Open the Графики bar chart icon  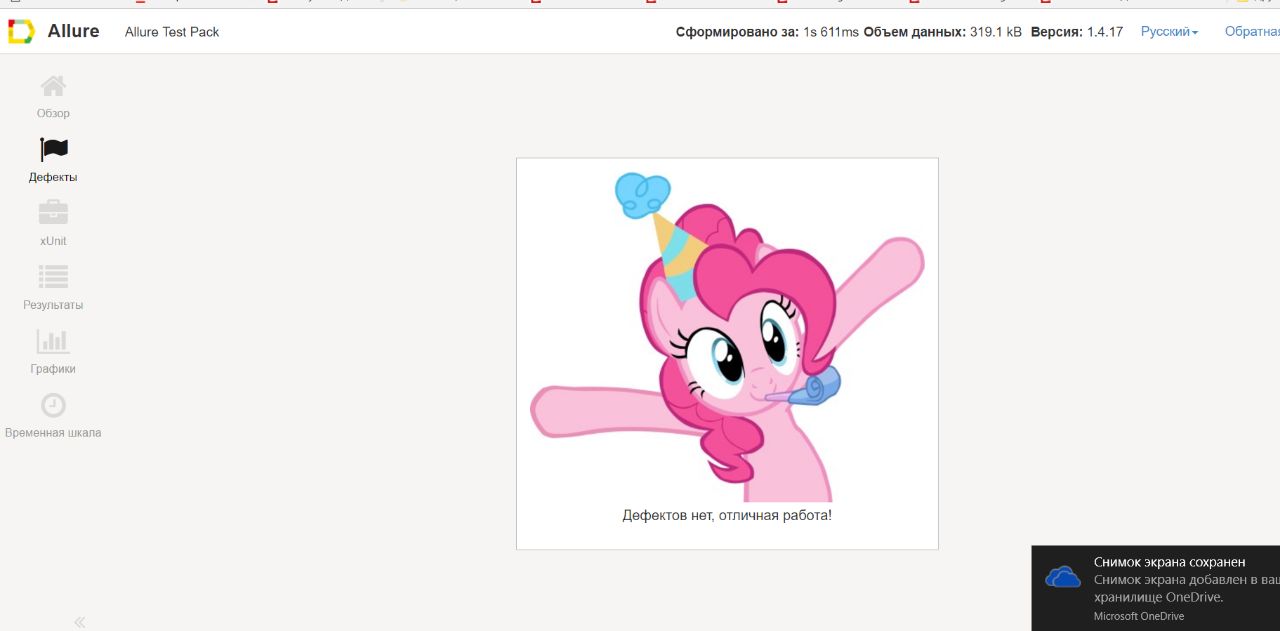point(53,341)
